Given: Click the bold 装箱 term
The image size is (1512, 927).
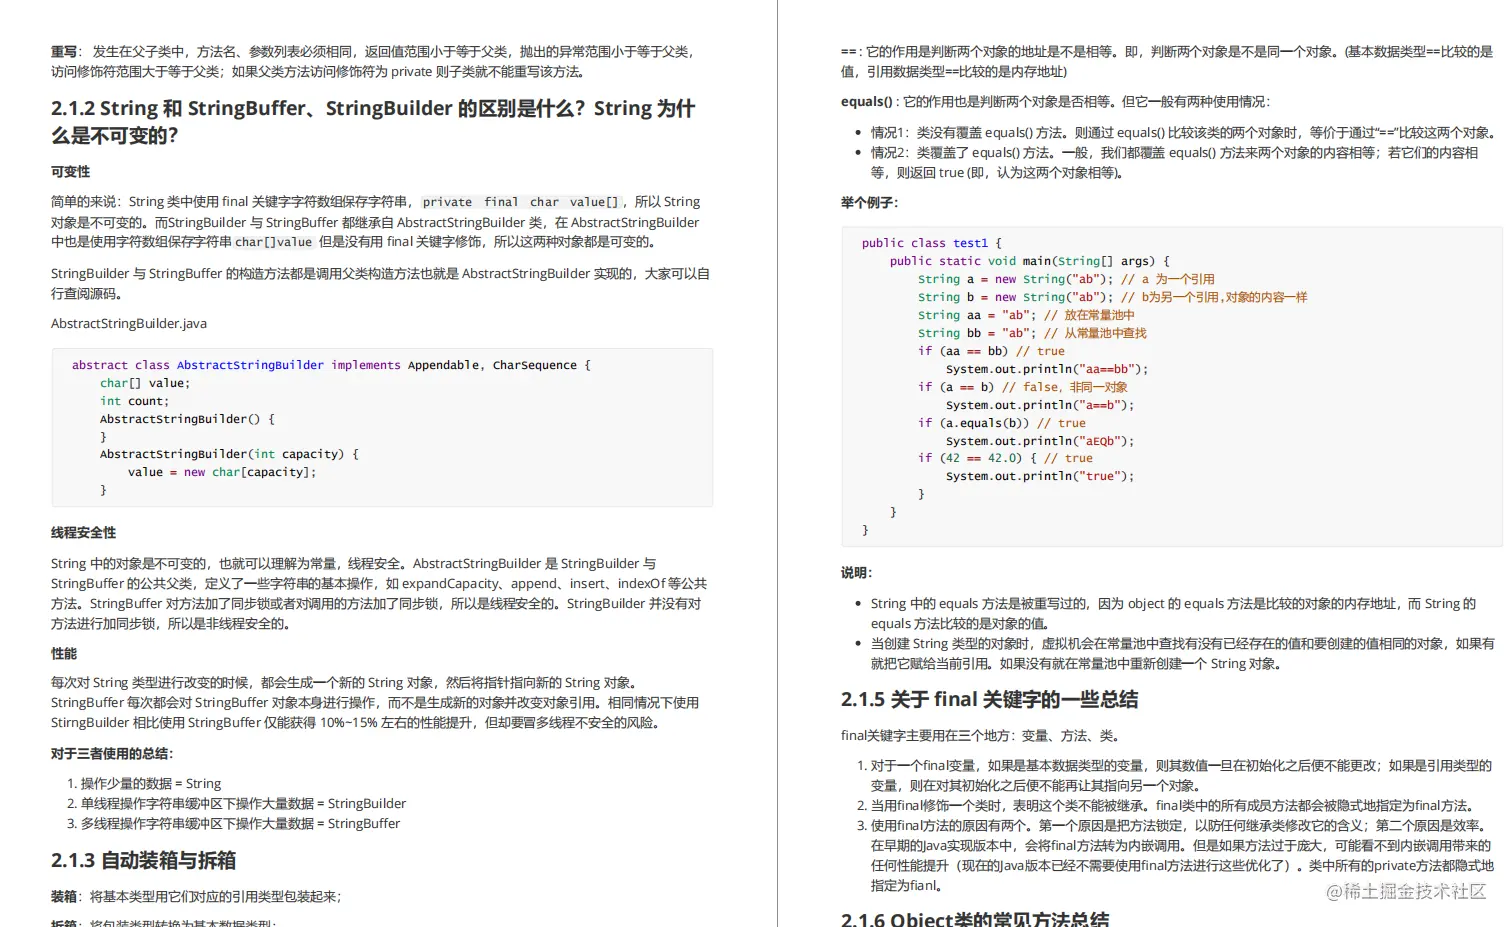Looking at the screenshot, I should coord(62,896).
